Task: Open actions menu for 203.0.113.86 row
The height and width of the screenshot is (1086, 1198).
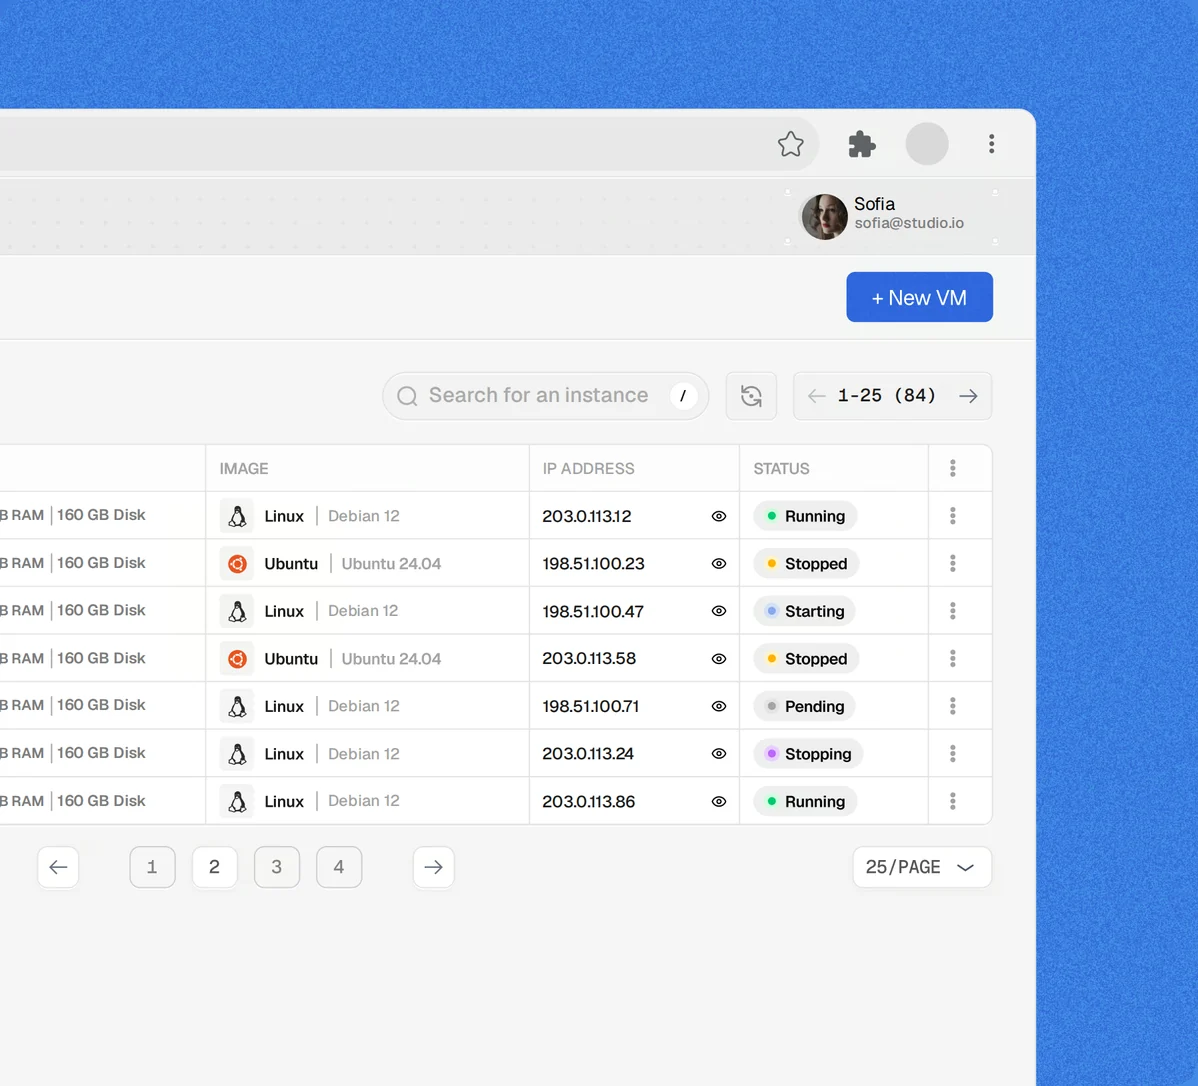Action: coord(953,801)
